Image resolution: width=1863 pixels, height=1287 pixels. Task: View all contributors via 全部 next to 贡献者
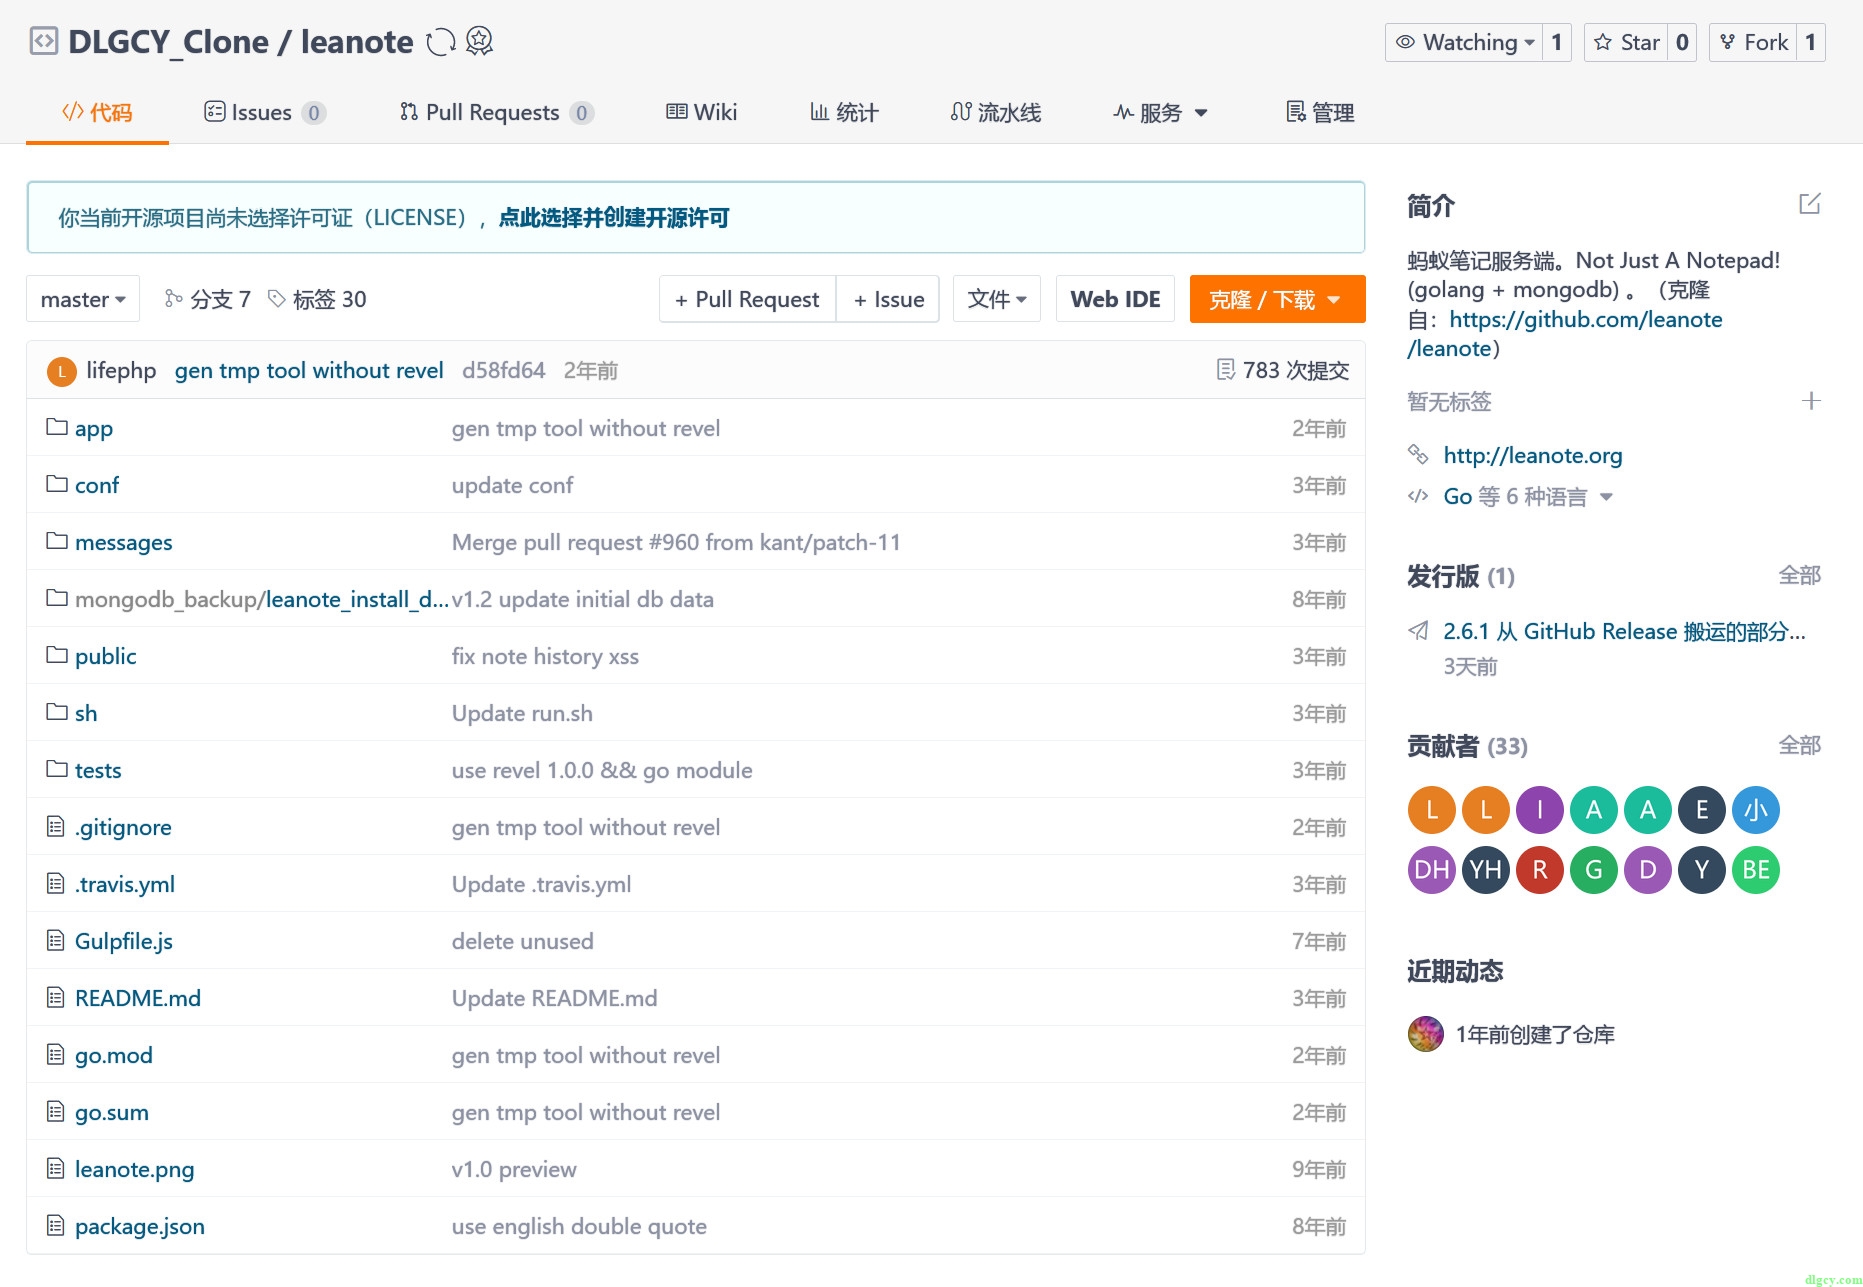[1799, 745]
